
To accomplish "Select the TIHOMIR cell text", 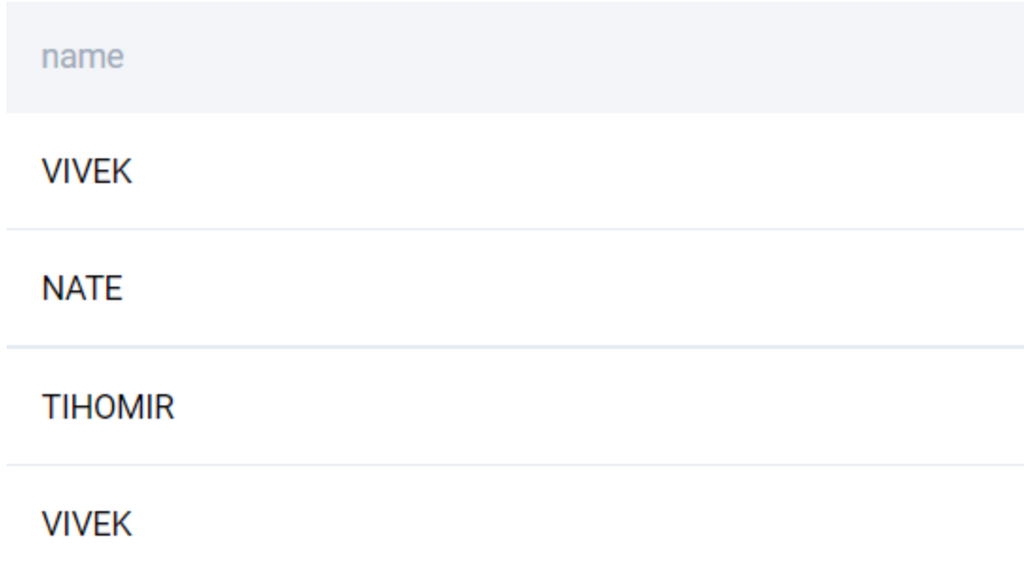I will 108,407.
